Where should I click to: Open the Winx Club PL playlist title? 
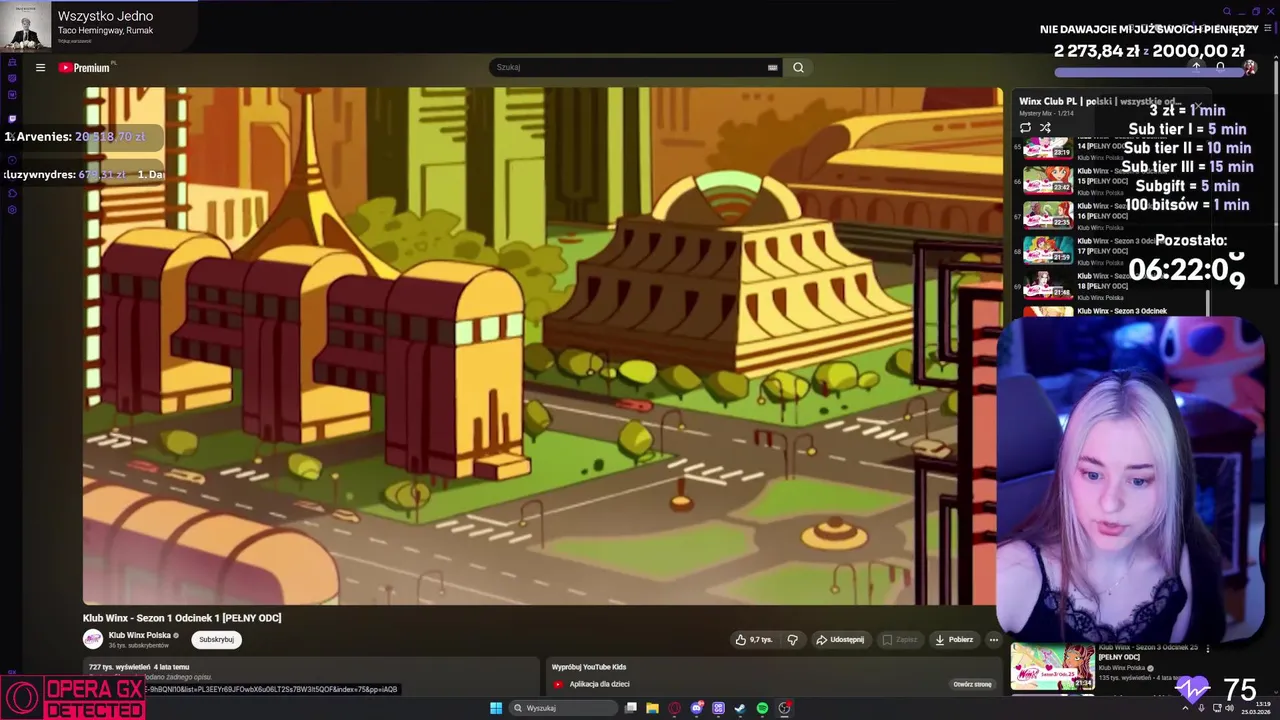1101,102
